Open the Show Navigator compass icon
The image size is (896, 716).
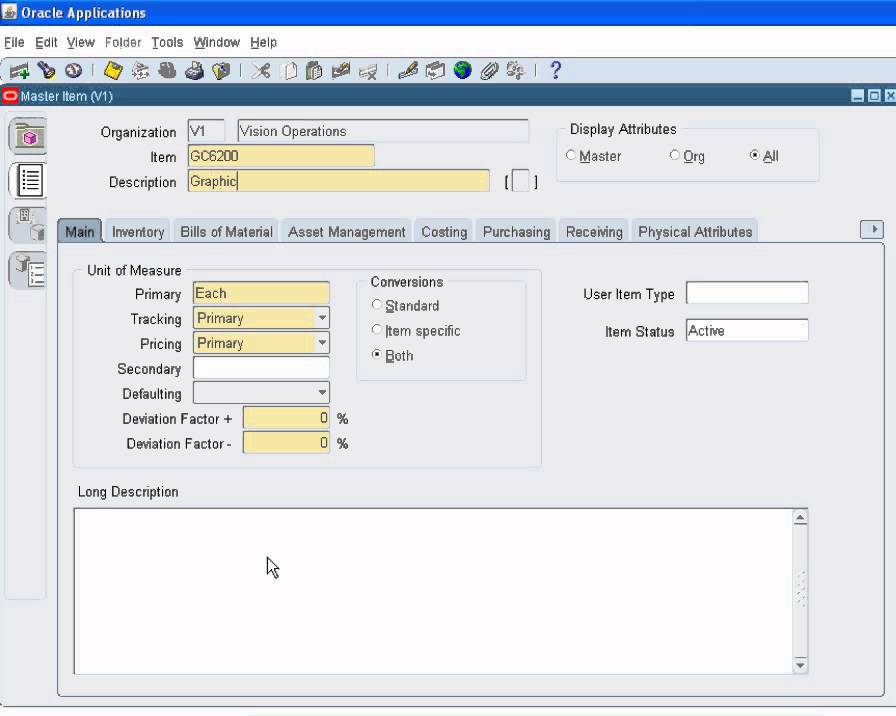coord(73,71)
